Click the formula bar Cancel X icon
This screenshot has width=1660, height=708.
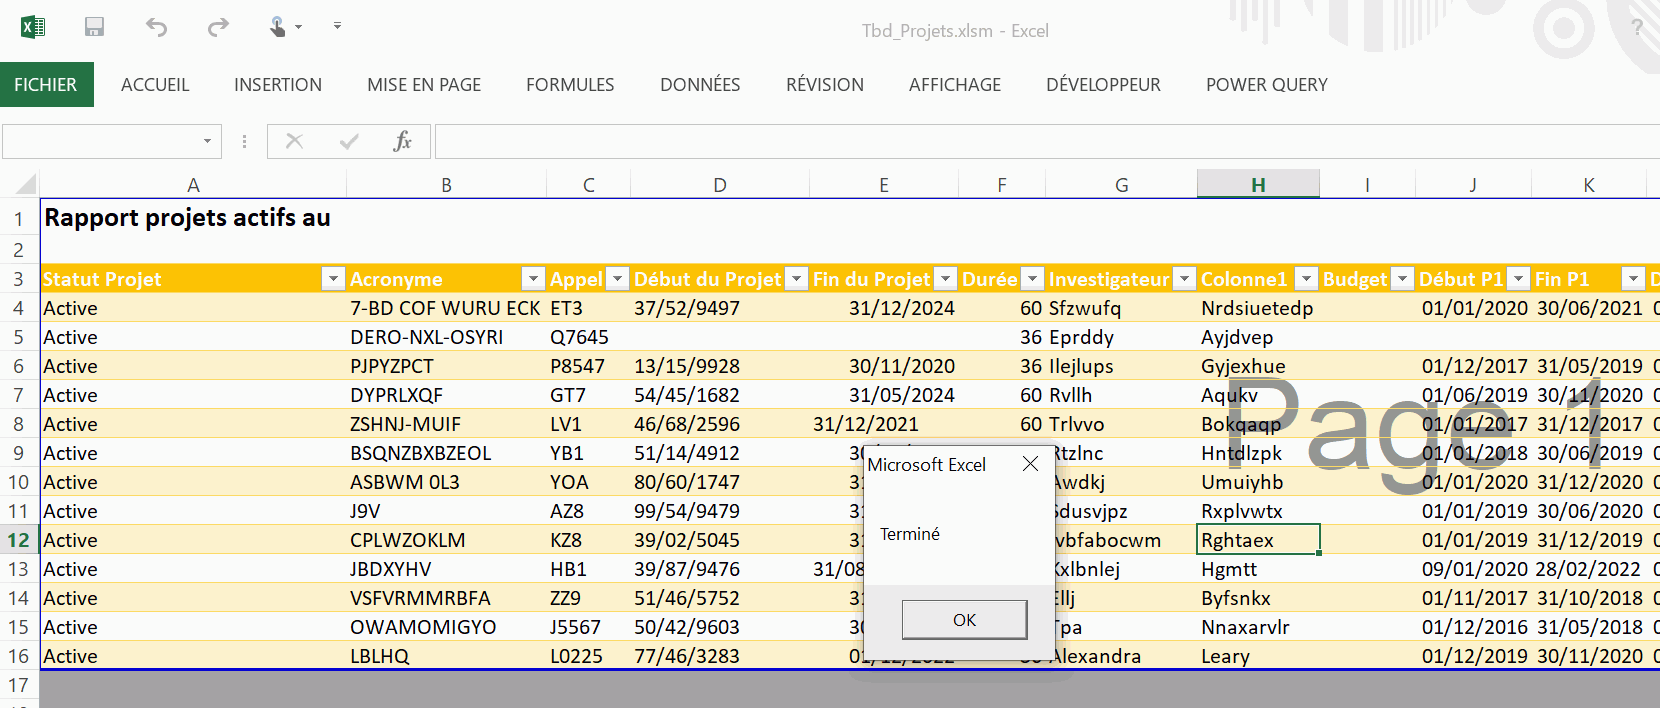pyautogui.click(x=294, y=141)
